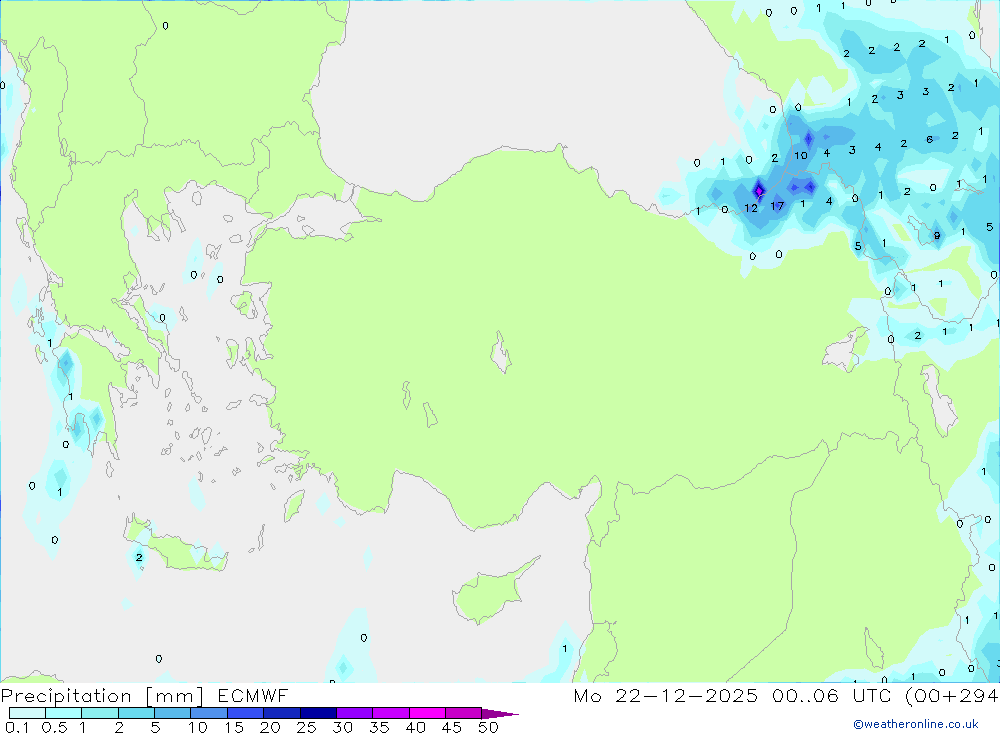Click the '10' map value near the Caucasus
The width and height of the screenshot is (1000, 733).
tap(800, 155)
